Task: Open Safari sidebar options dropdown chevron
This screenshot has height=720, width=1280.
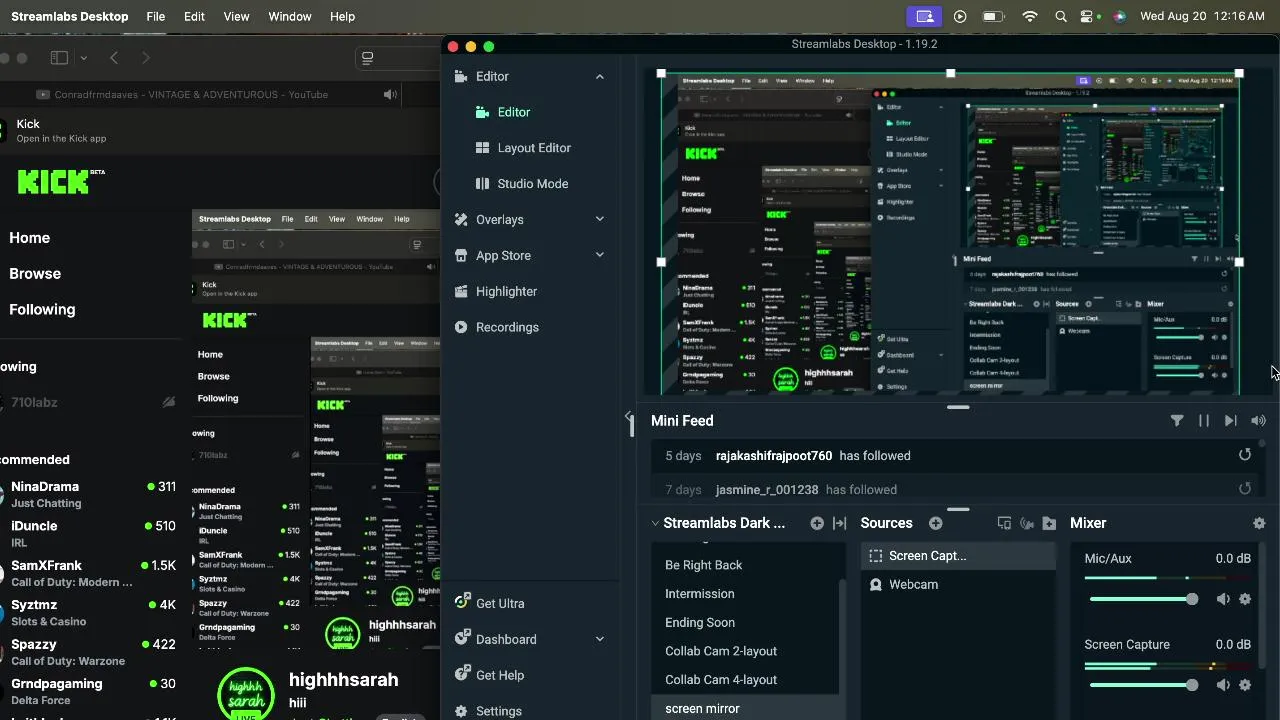Action: click(x=83, y=58)
